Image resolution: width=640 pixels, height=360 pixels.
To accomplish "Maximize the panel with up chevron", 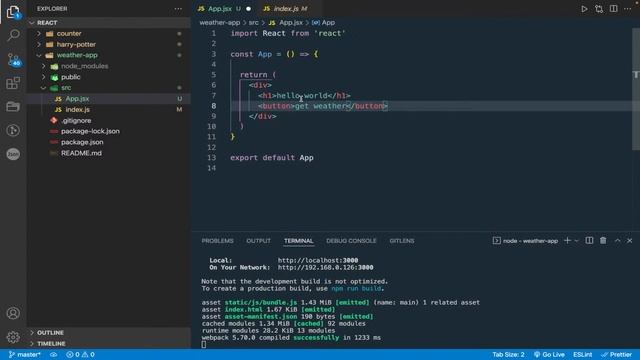I will coord(617,240).
